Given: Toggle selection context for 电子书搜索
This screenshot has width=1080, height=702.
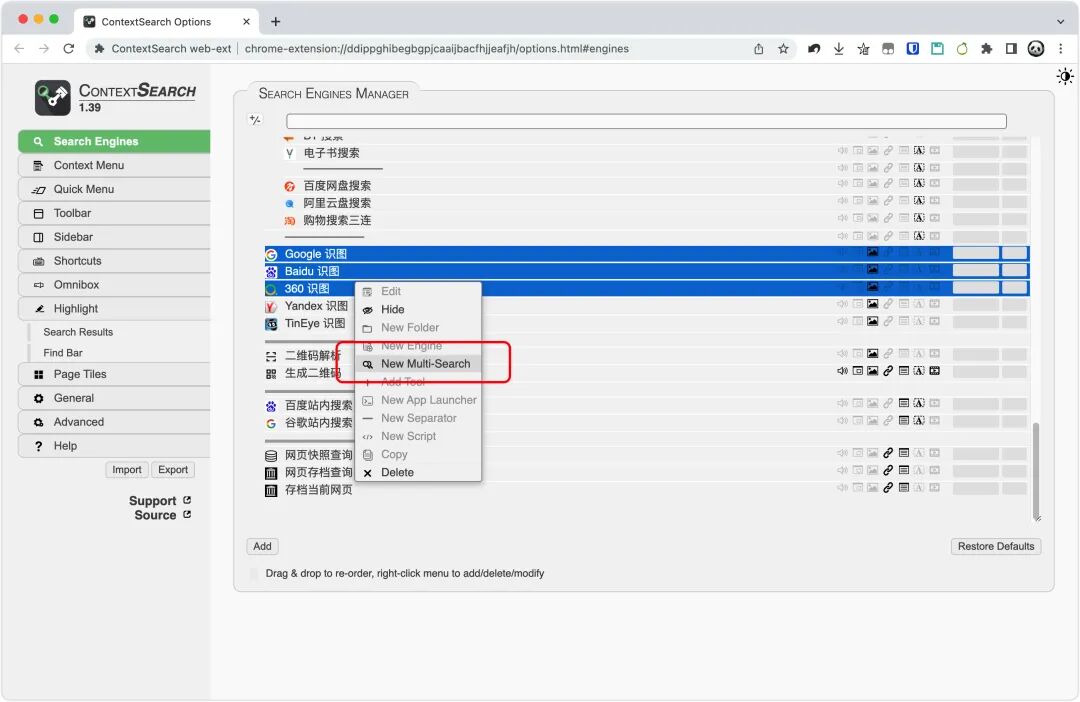Looking at the screenshot, I should coord(919,150).
